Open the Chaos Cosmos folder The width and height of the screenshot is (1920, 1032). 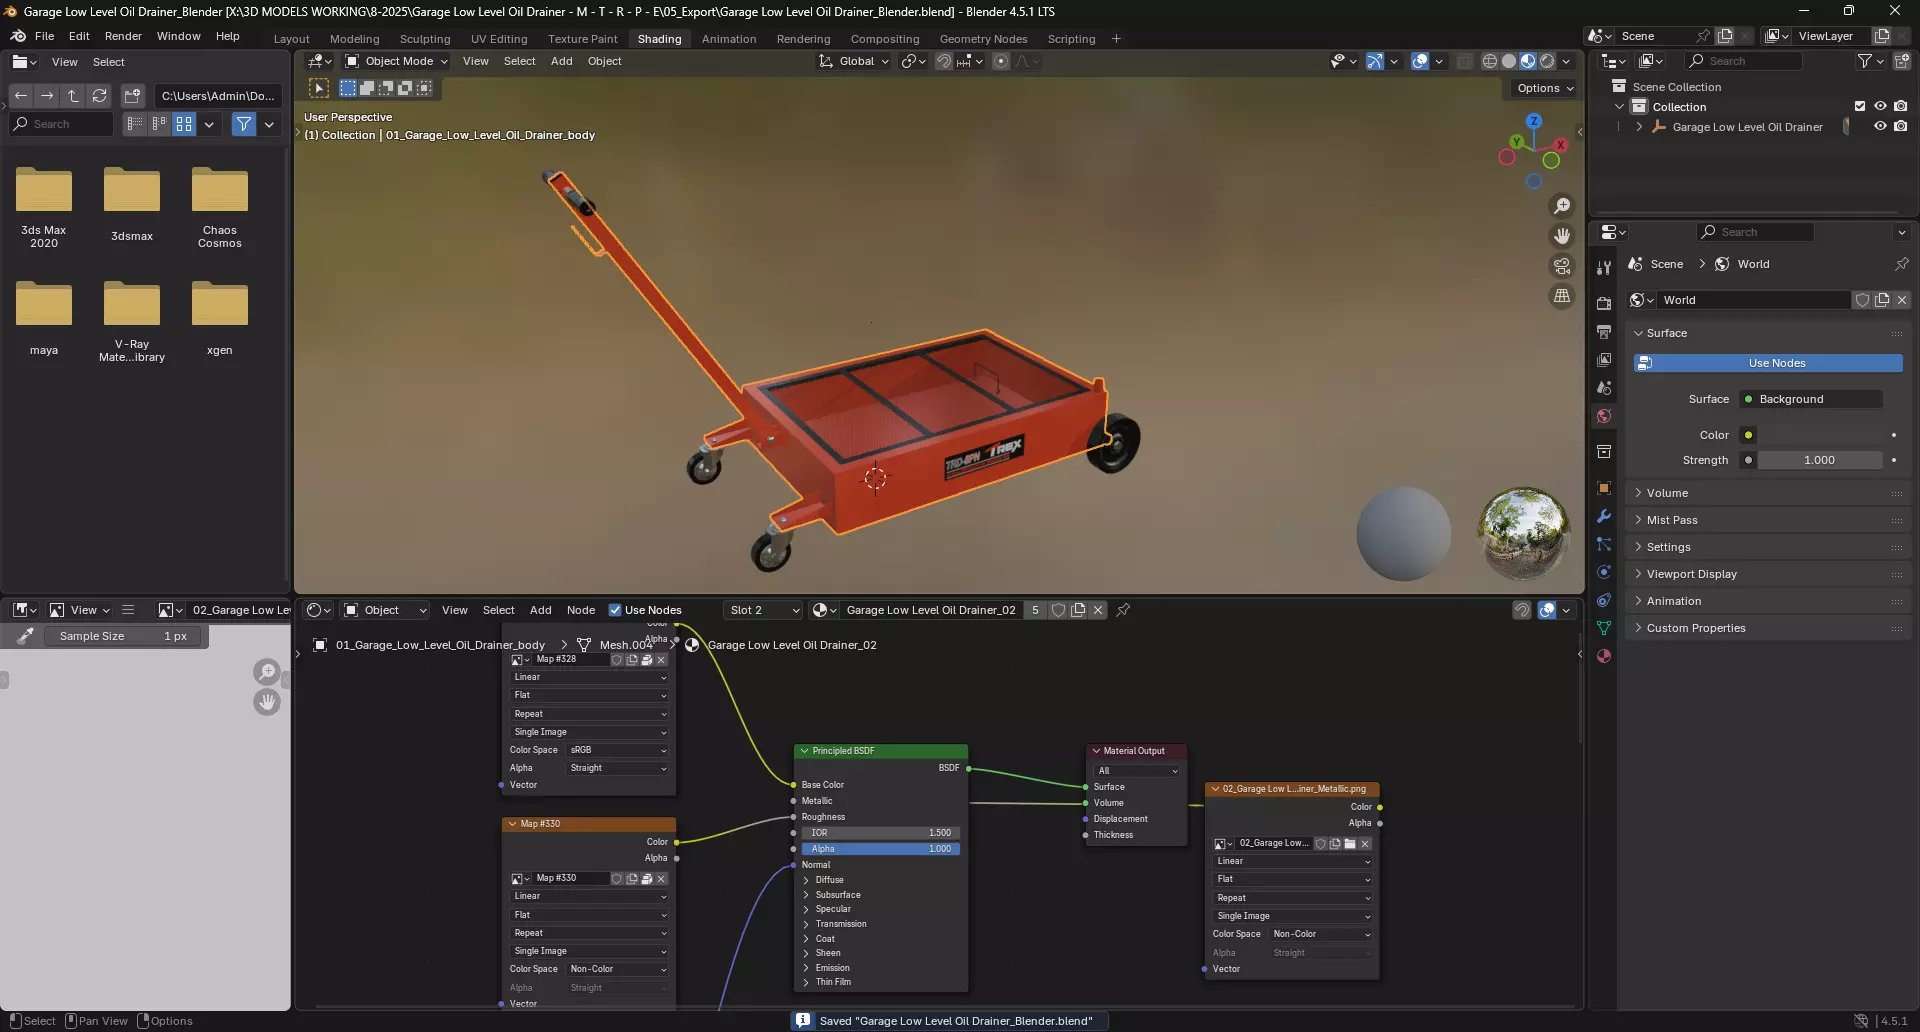point(220,207)
